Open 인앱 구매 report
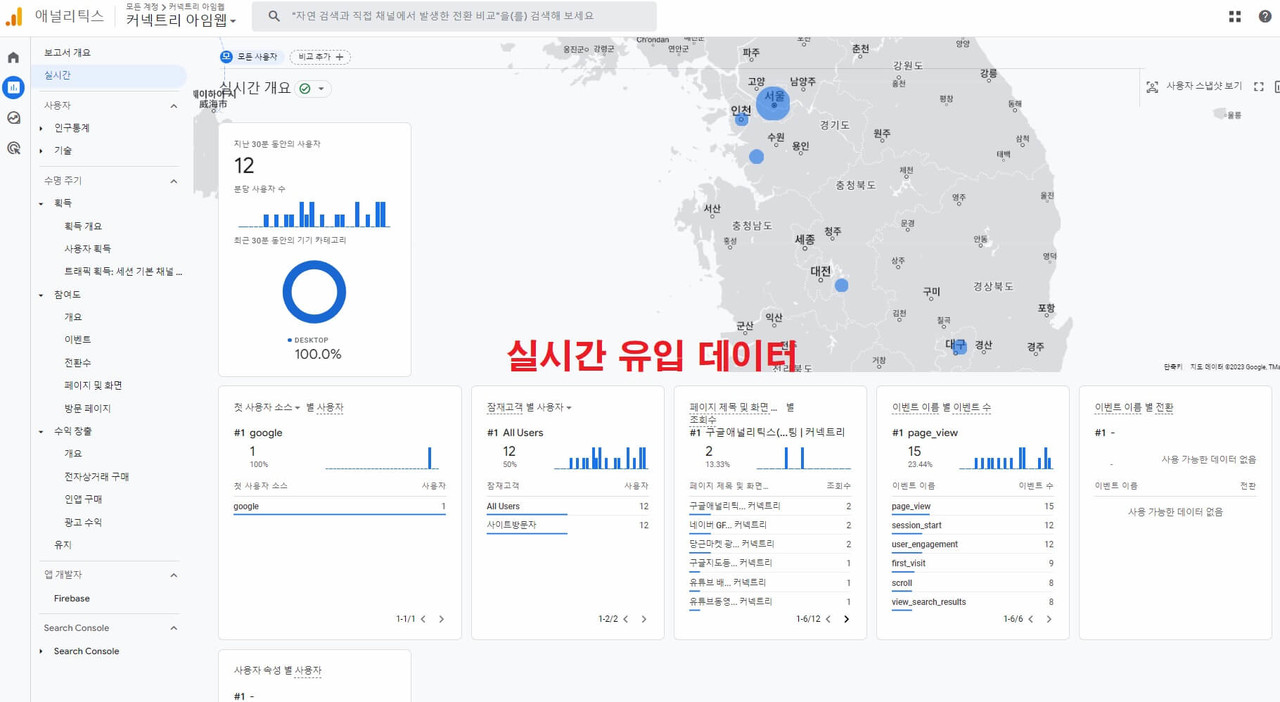Screen dimensions: 1280x702 click(83, 499)
